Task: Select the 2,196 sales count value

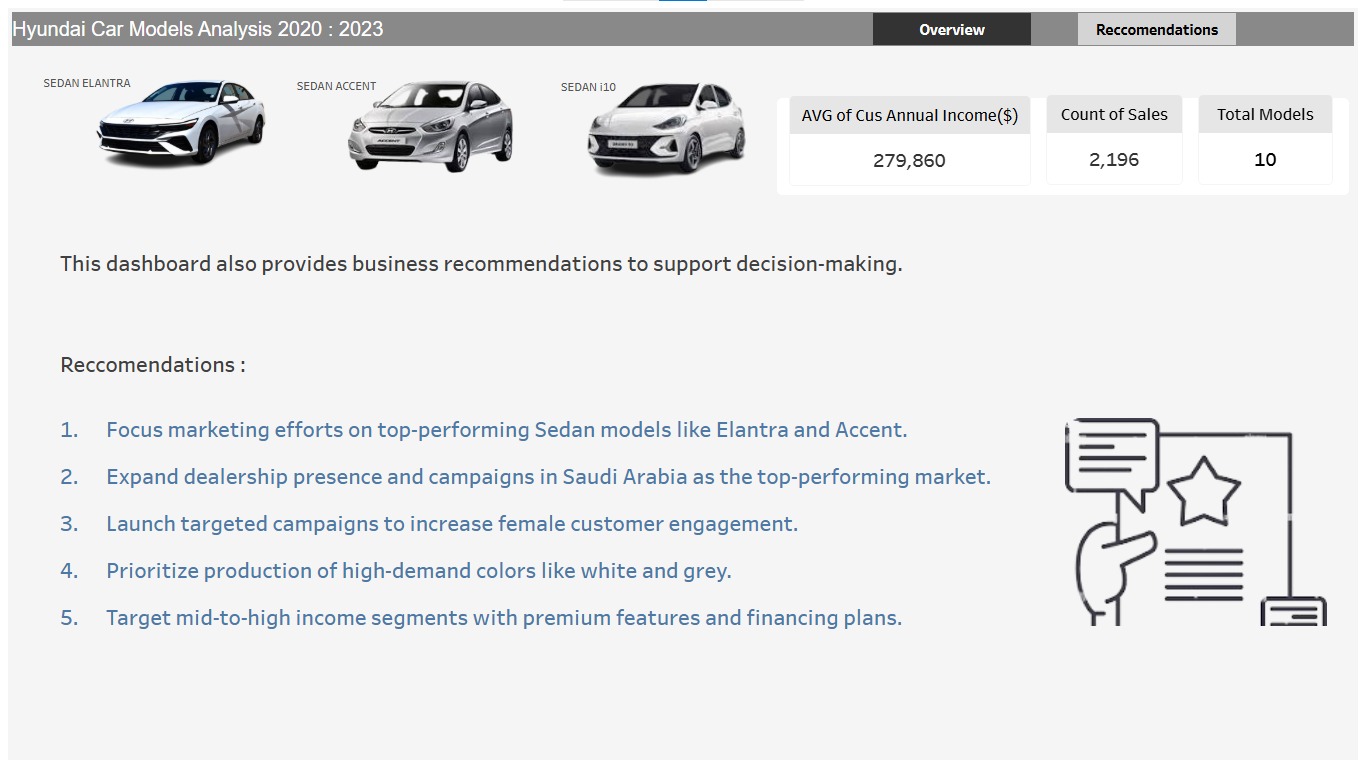Action: (1114, 160)
